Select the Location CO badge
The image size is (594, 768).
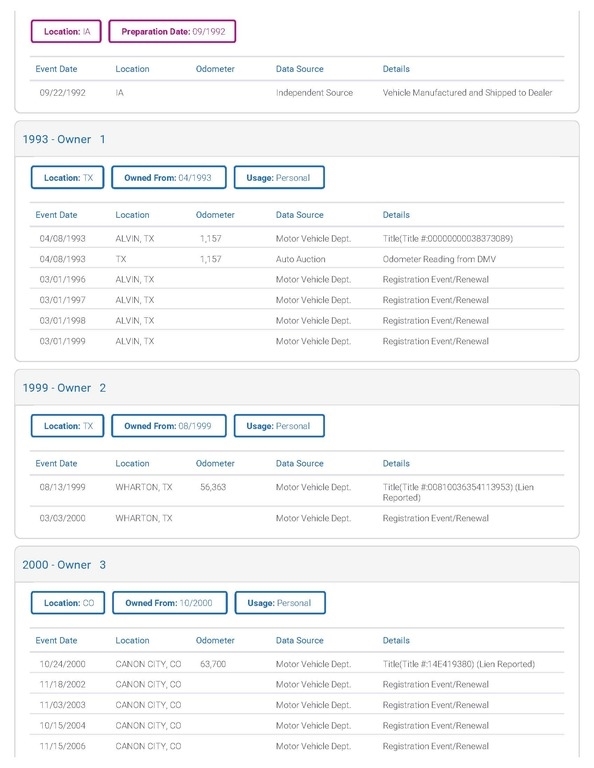(x=68, y=602)
